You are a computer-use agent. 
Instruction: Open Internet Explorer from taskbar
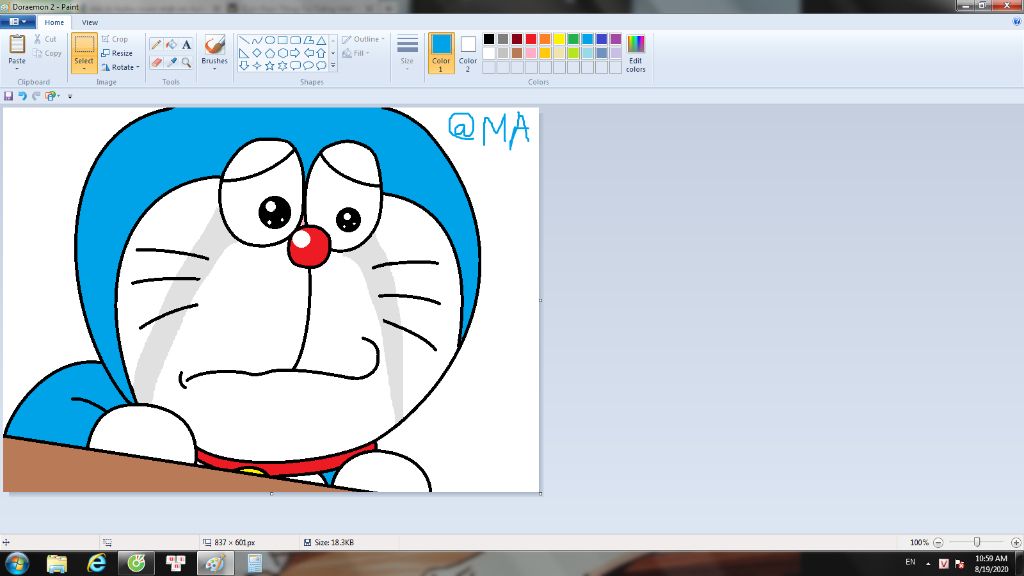click(97, 563)
